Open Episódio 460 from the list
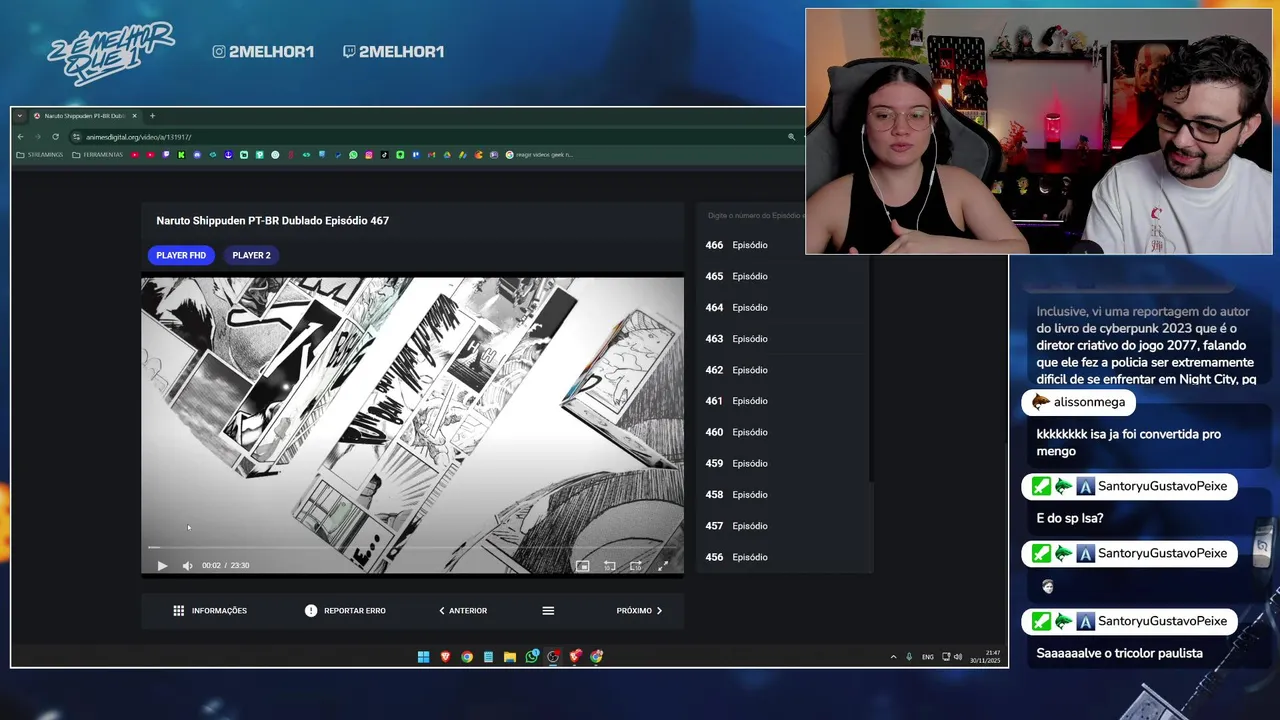Viewport: 1280px width, 720px height. [784, 432]
